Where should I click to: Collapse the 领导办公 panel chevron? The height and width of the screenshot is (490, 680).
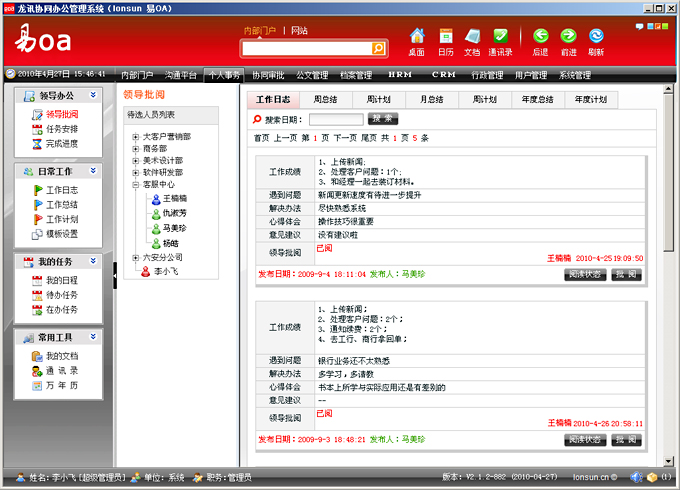click(93, 95)
